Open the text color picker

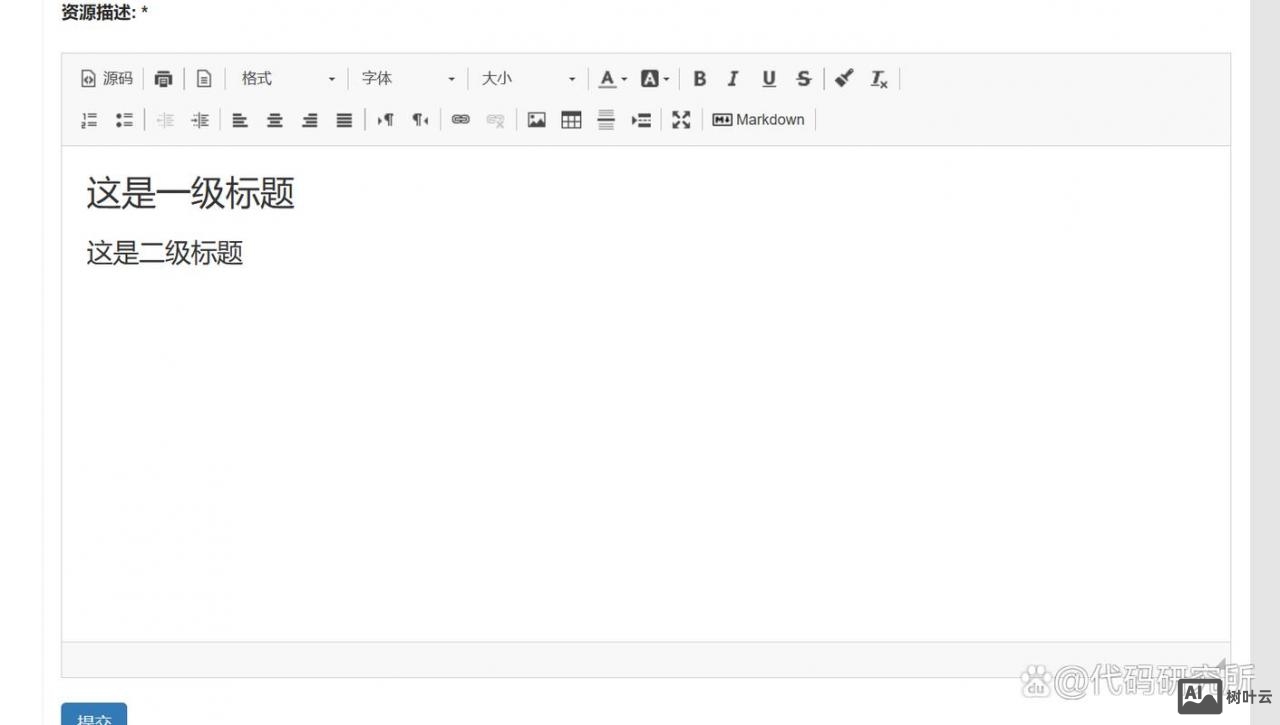[612, 79]
